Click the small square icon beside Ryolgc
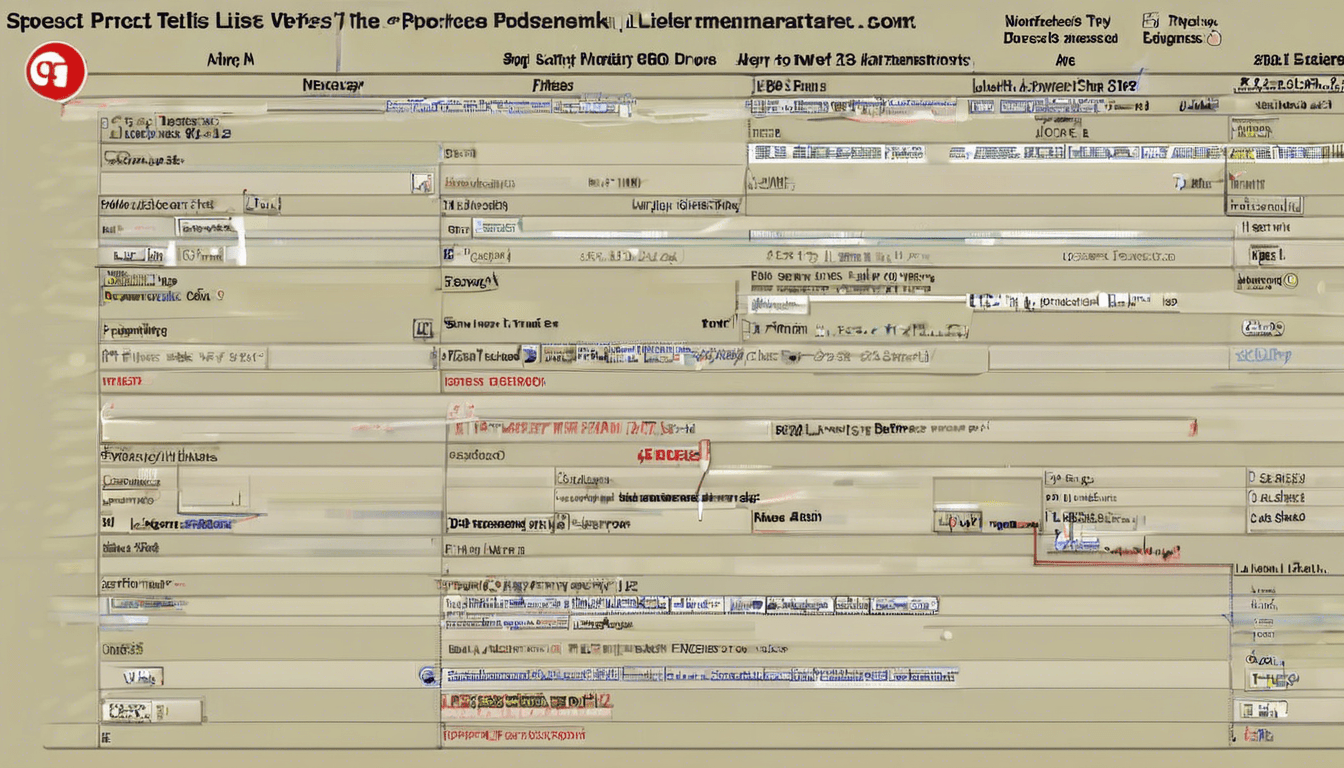The height and width of the screenshot is (768, 1344). [1151, 19]
